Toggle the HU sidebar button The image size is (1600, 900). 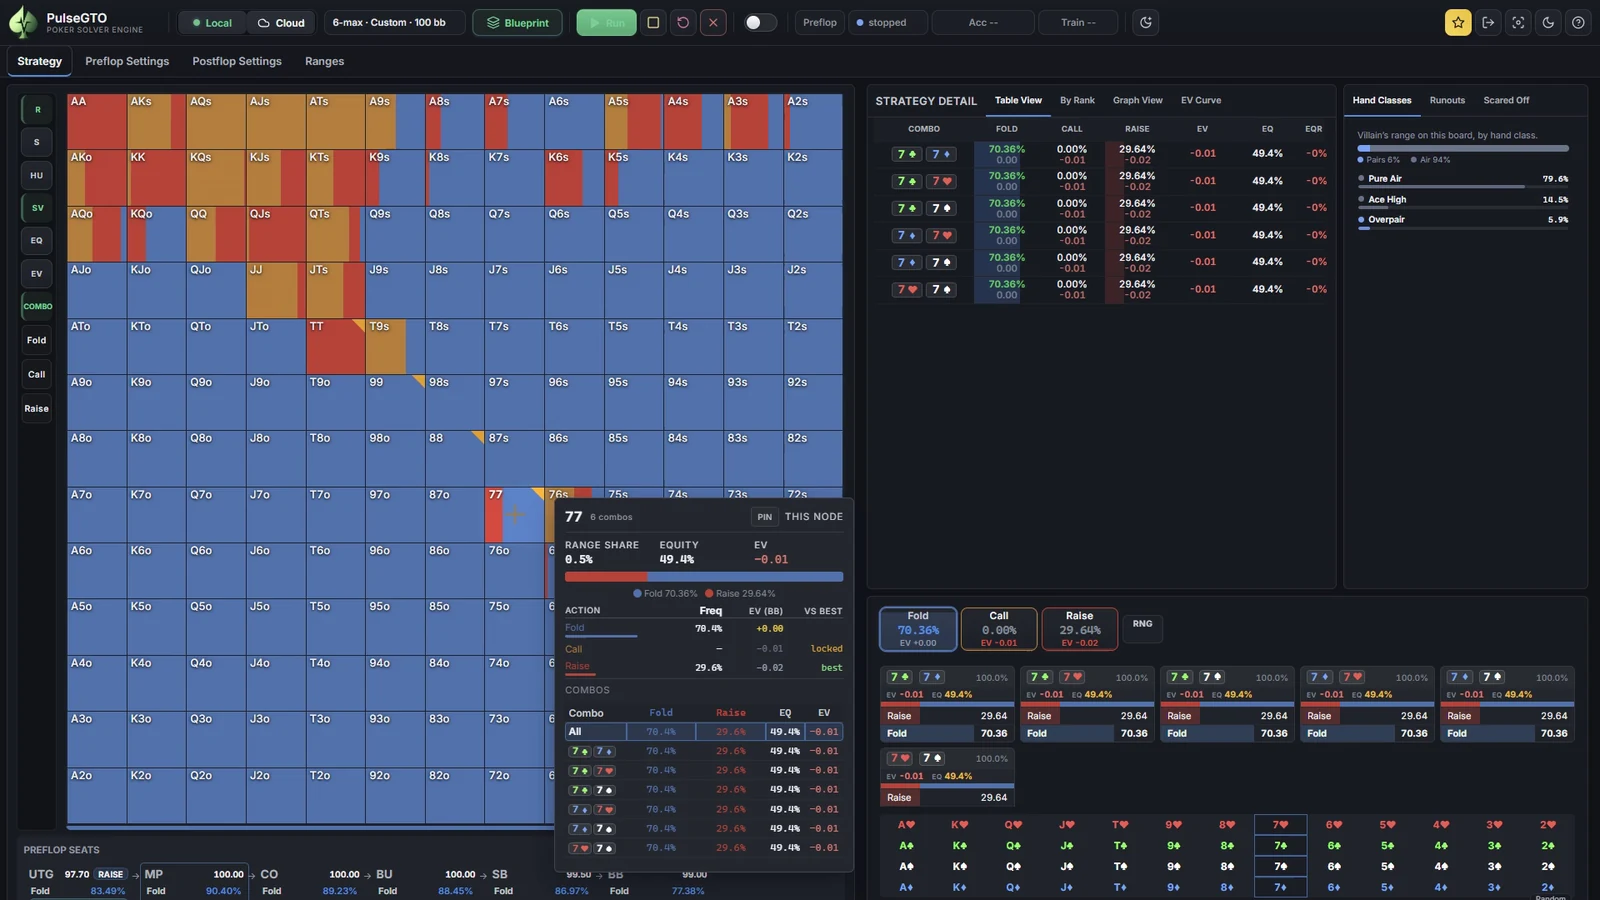point(37,175)
